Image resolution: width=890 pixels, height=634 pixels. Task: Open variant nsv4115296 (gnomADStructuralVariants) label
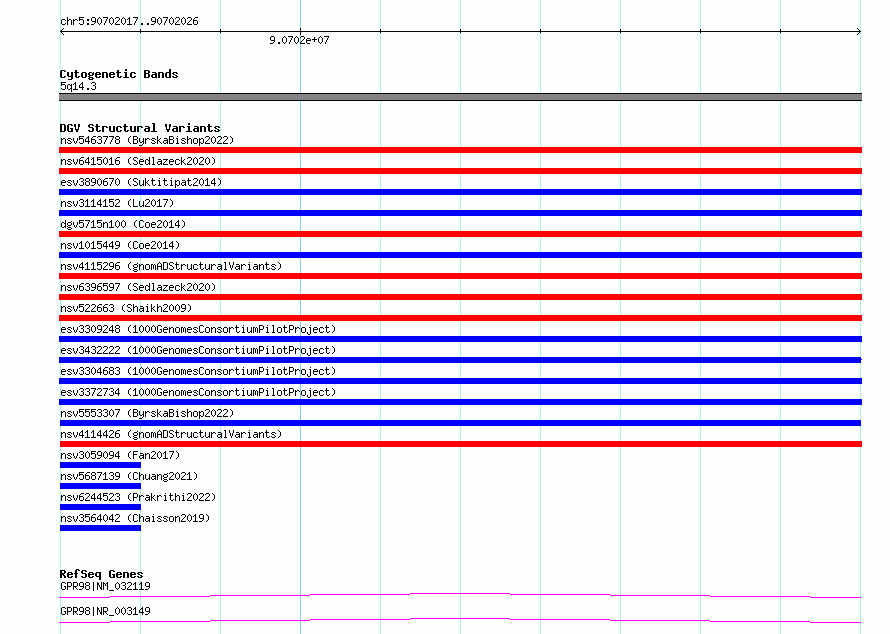tap(171, 266)
